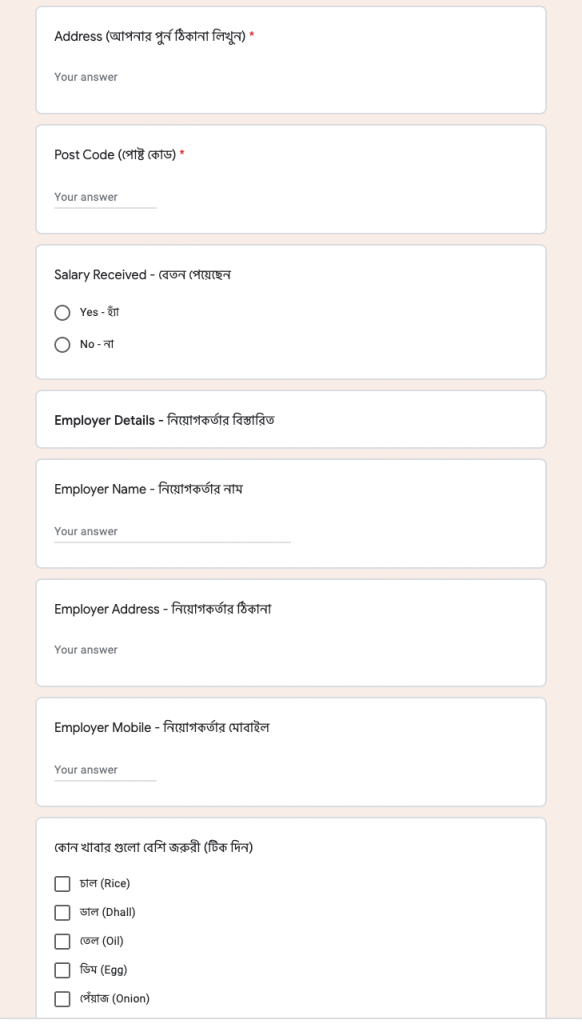
Task: Select the No salary received option
Action: coord(62,345)
